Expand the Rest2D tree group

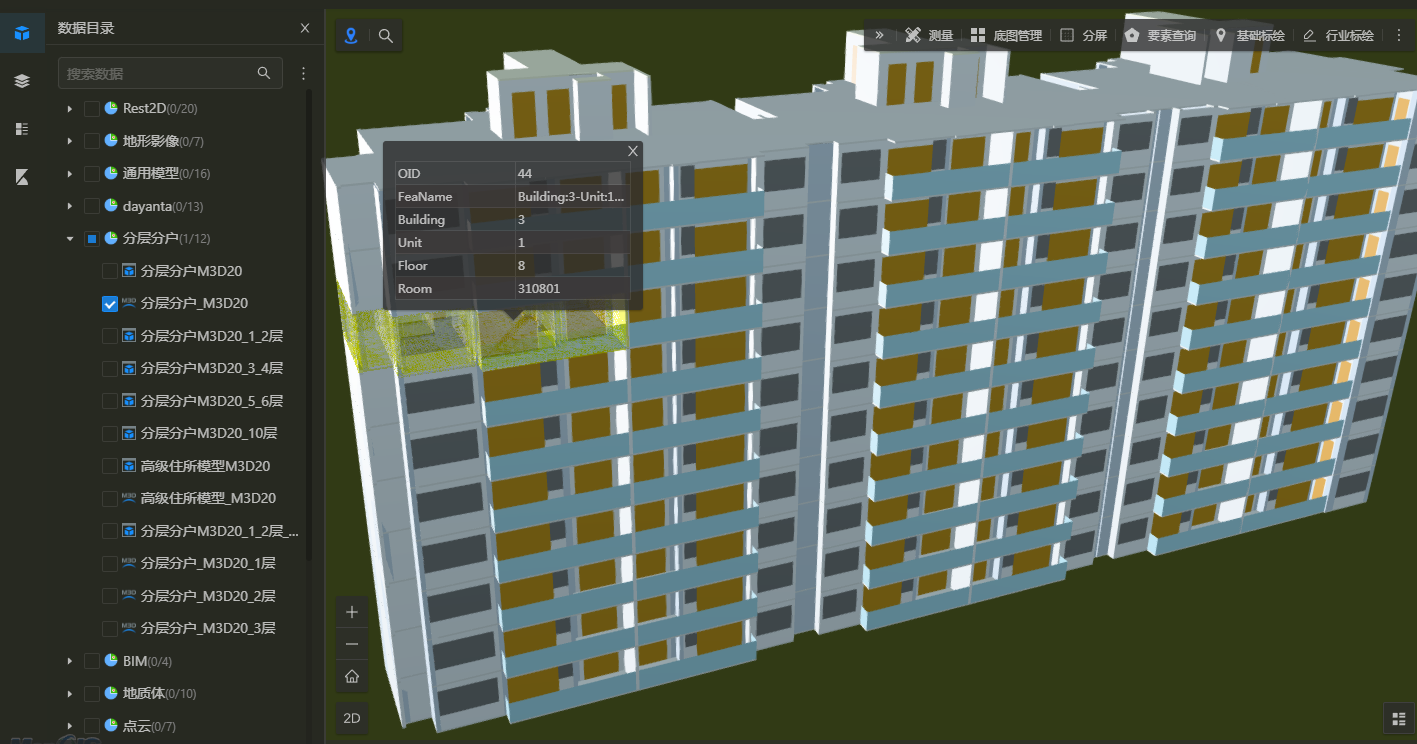coord(69,108)
